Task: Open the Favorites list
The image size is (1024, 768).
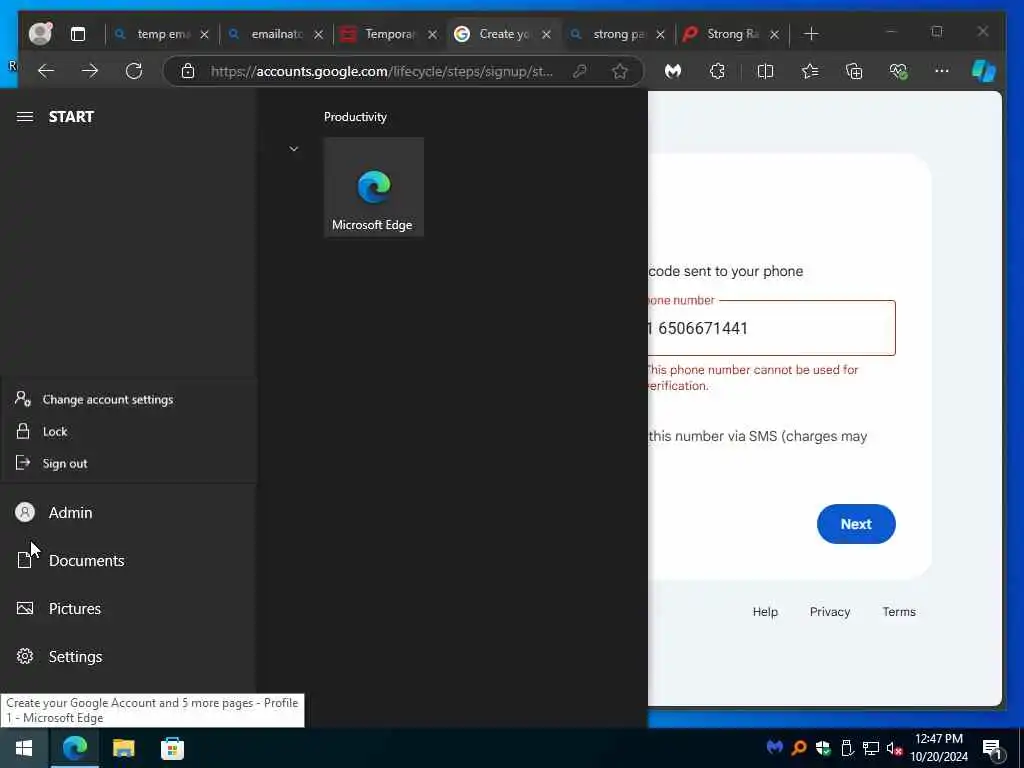Action: (x=810, y=71)
